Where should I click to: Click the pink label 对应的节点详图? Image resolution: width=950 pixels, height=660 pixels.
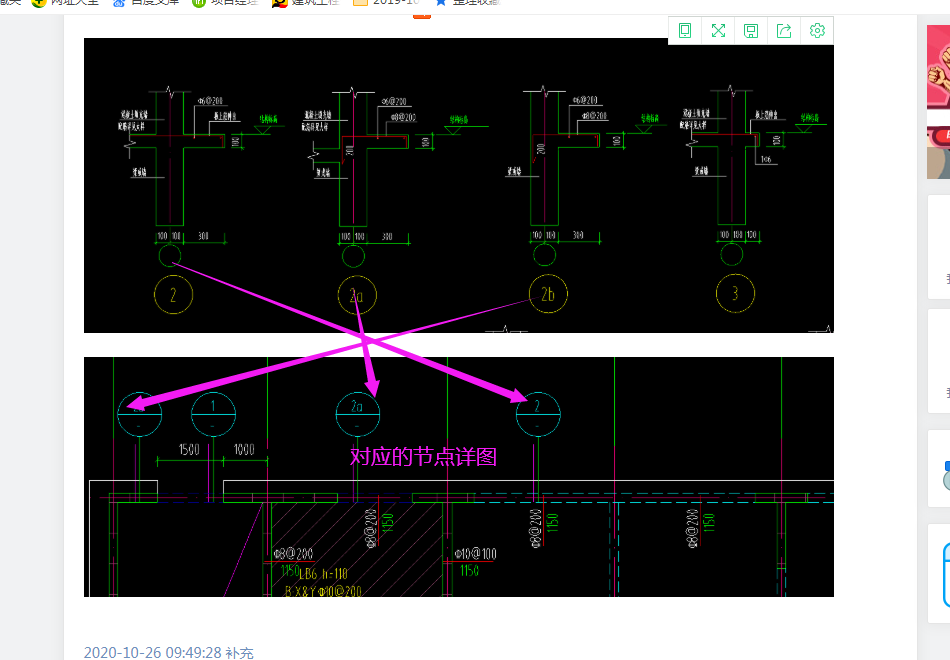[x=424, y=456]
